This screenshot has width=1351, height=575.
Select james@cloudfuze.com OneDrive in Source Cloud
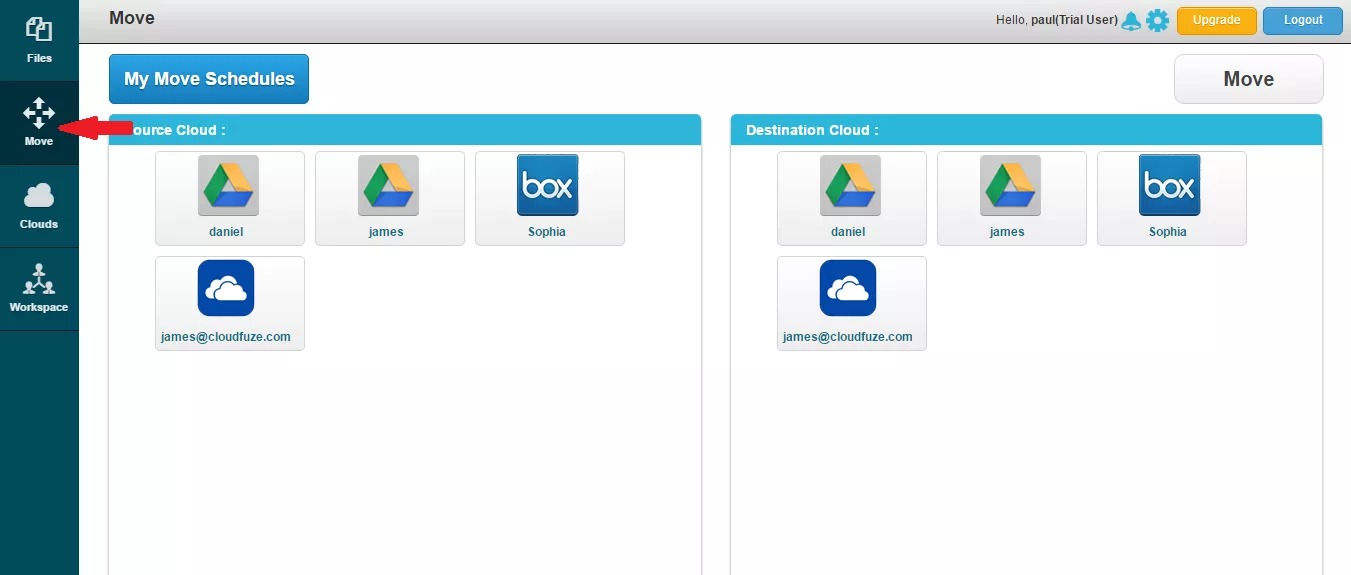point(230,303)
